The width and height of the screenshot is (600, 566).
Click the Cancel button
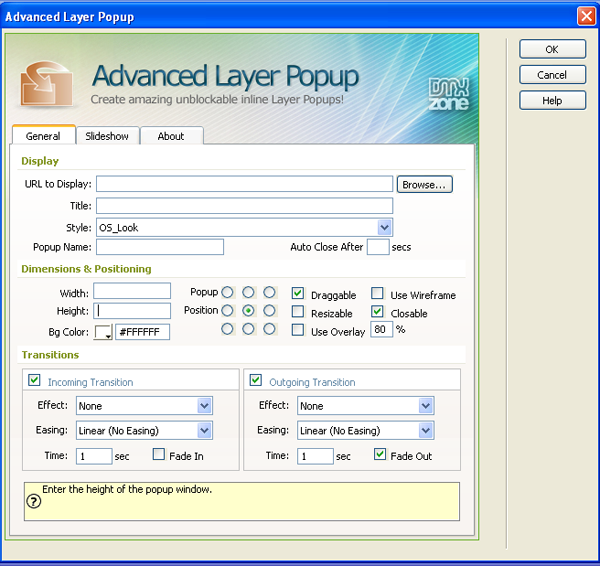point(552,75)
